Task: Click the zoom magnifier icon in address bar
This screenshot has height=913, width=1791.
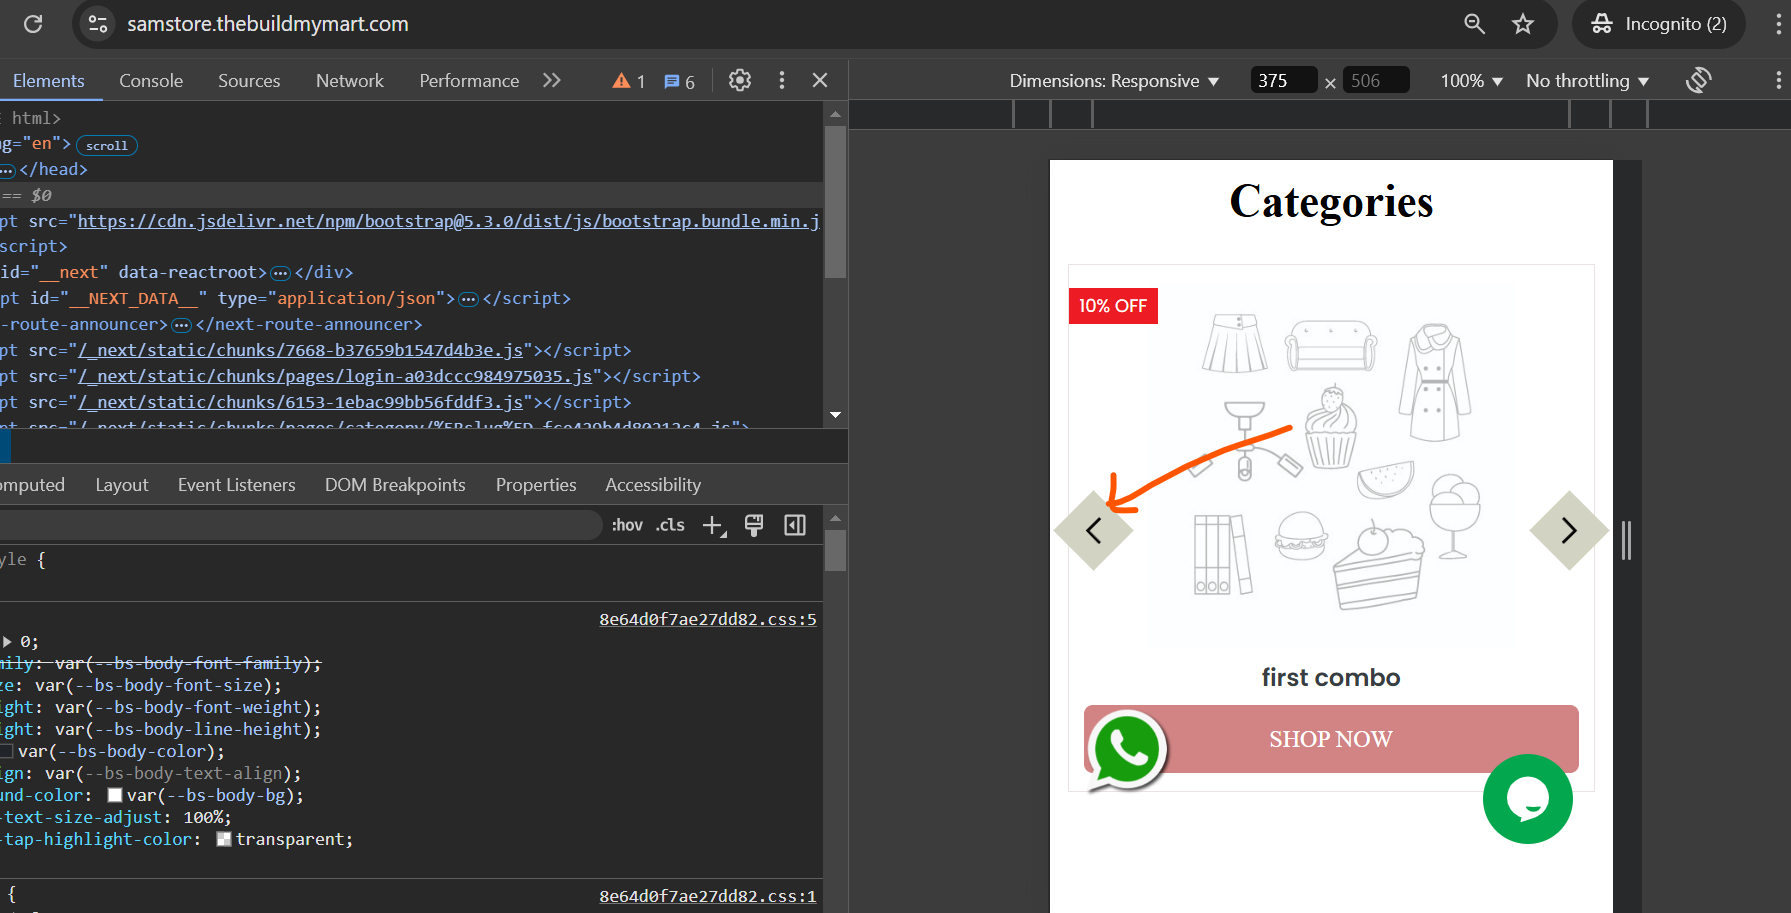Action: click(1474, 24)
